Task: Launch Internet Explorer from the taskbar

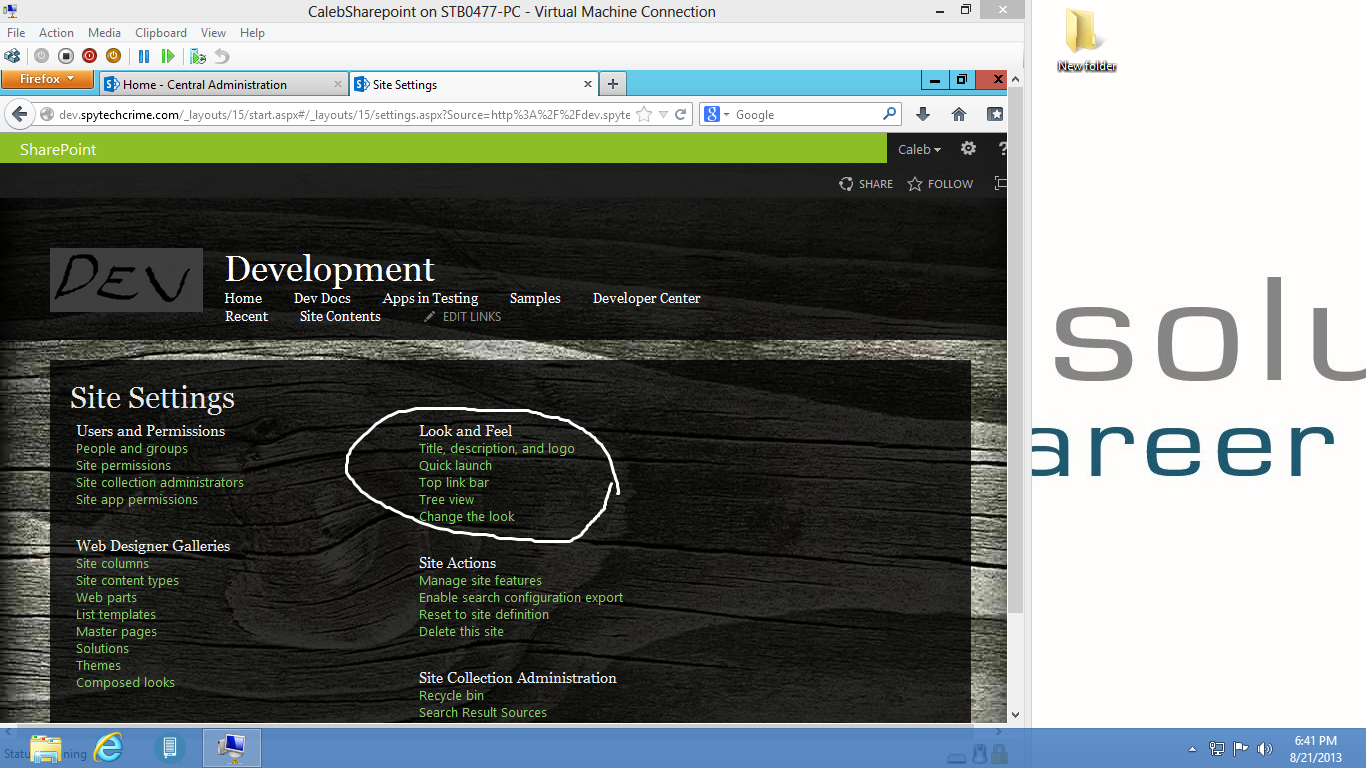Action: [108, 747]
